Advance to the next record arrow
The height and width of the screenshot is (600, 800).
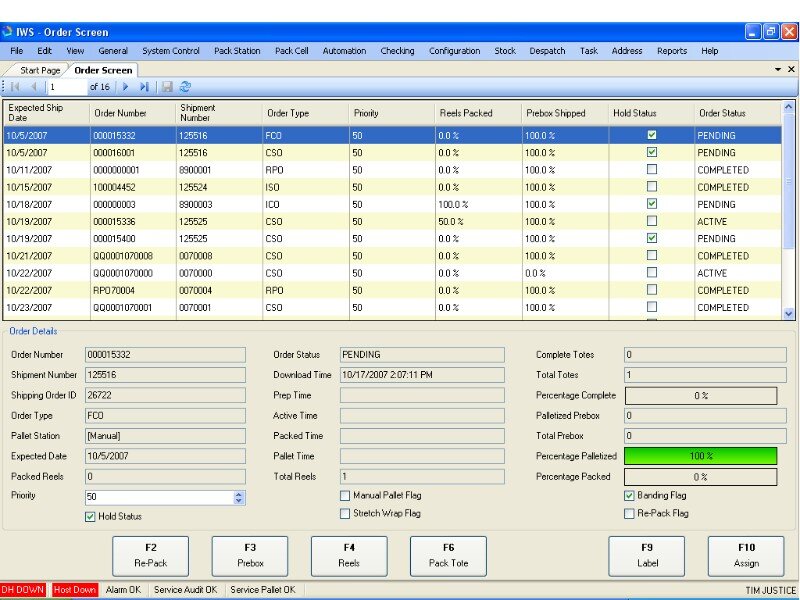(x=126, y=88)
